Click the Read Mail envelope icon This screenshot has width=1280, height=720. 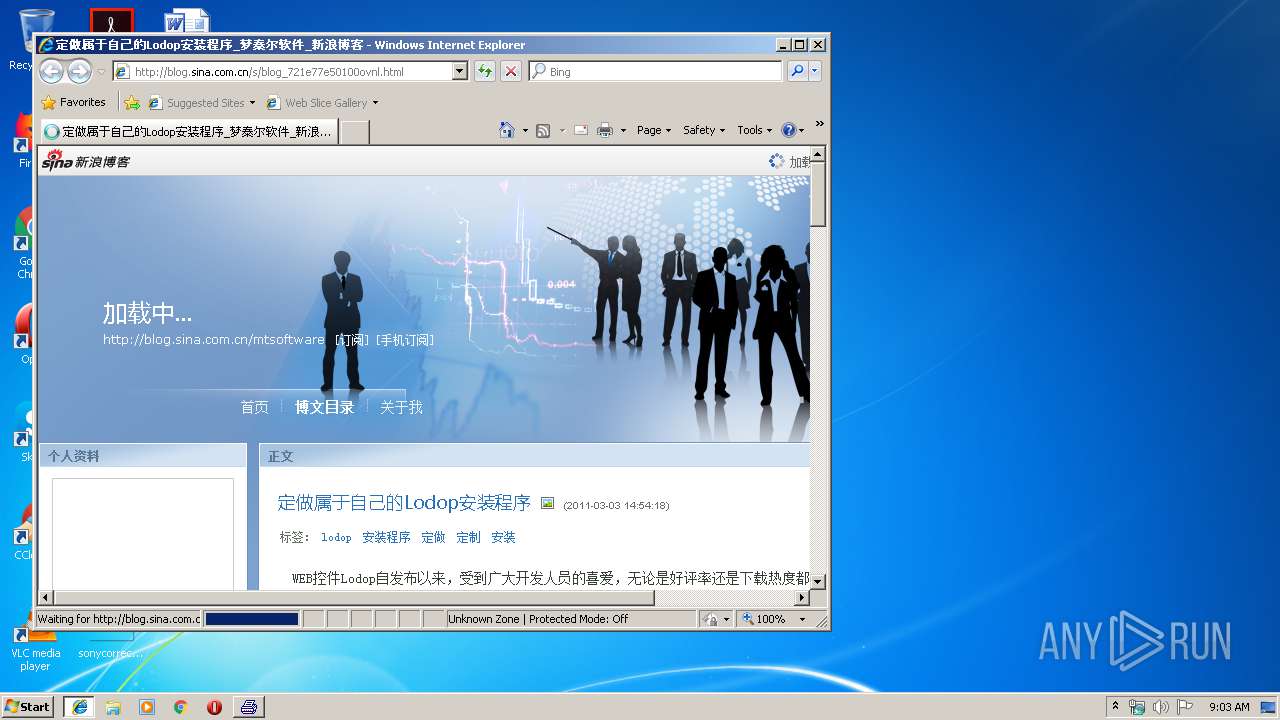(x=581, y=130)
